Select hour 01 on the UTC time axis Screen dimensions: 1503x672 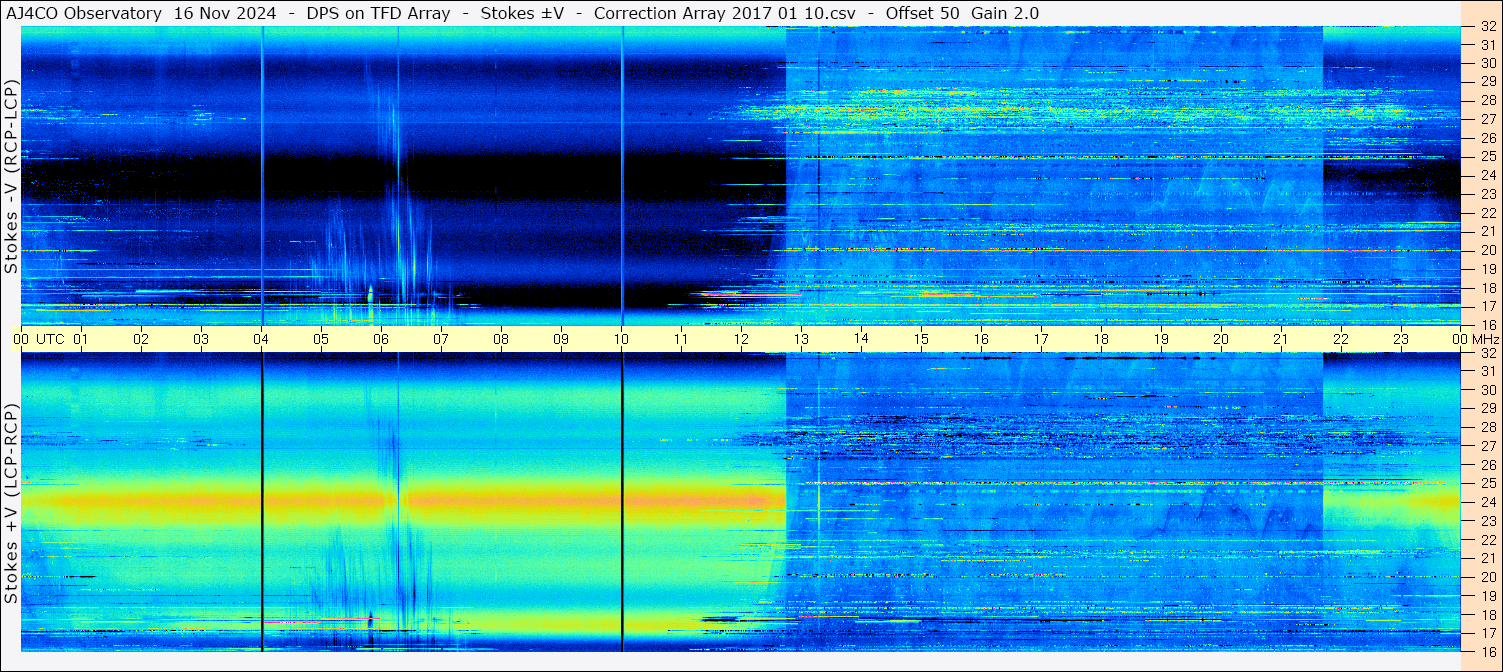click(x=81, y=339)
